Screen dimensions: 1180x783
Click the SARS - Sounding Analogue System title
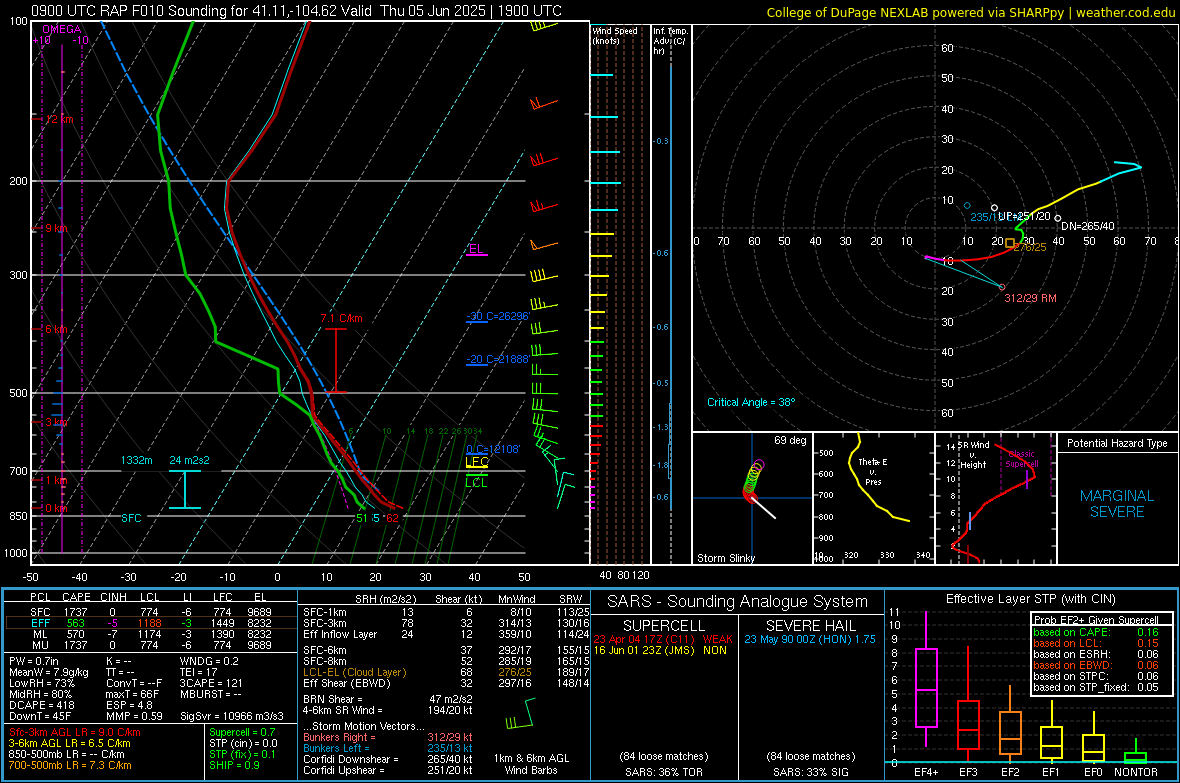(x=737, y=602)
